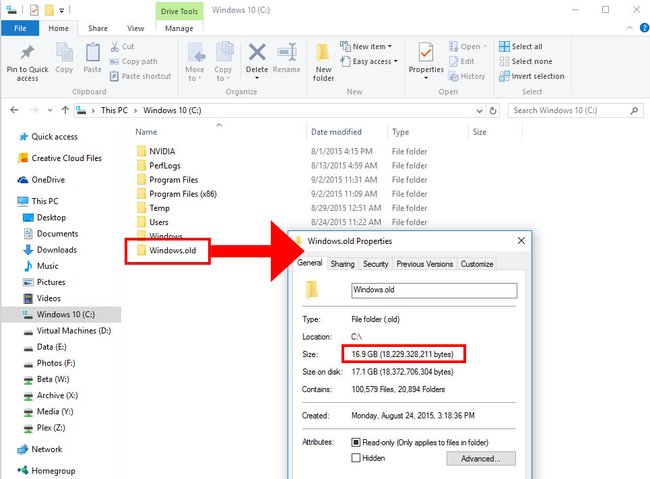Open the Customize tab in Properties
This screenshot has height=479, width=650.
point(477,264)
